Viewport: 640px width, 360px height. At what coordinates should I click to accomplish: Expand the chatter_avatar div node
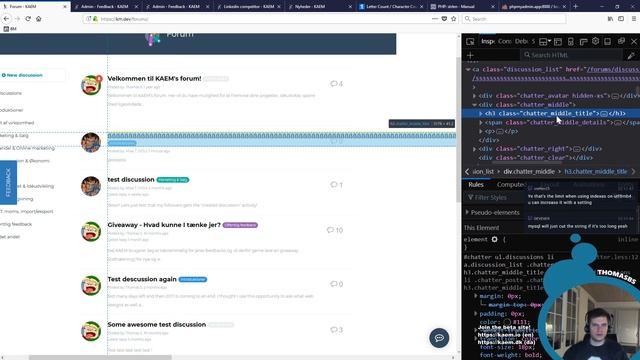tap(474, 96)
